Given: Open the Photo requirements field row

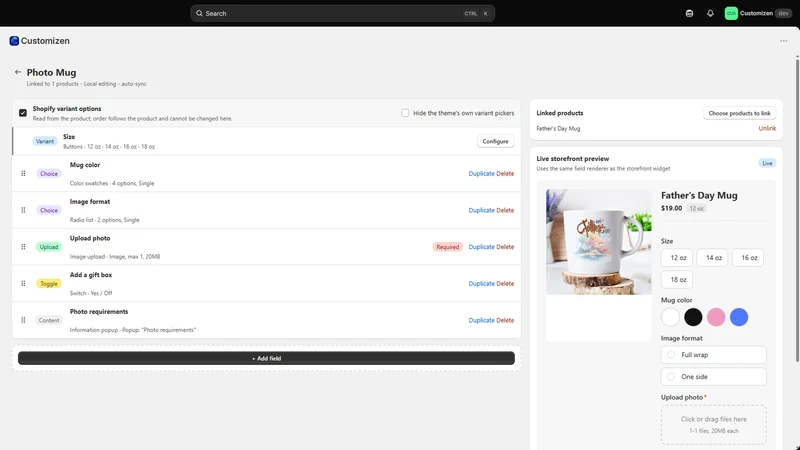Looking at the screenshot, I should (266, 320).
